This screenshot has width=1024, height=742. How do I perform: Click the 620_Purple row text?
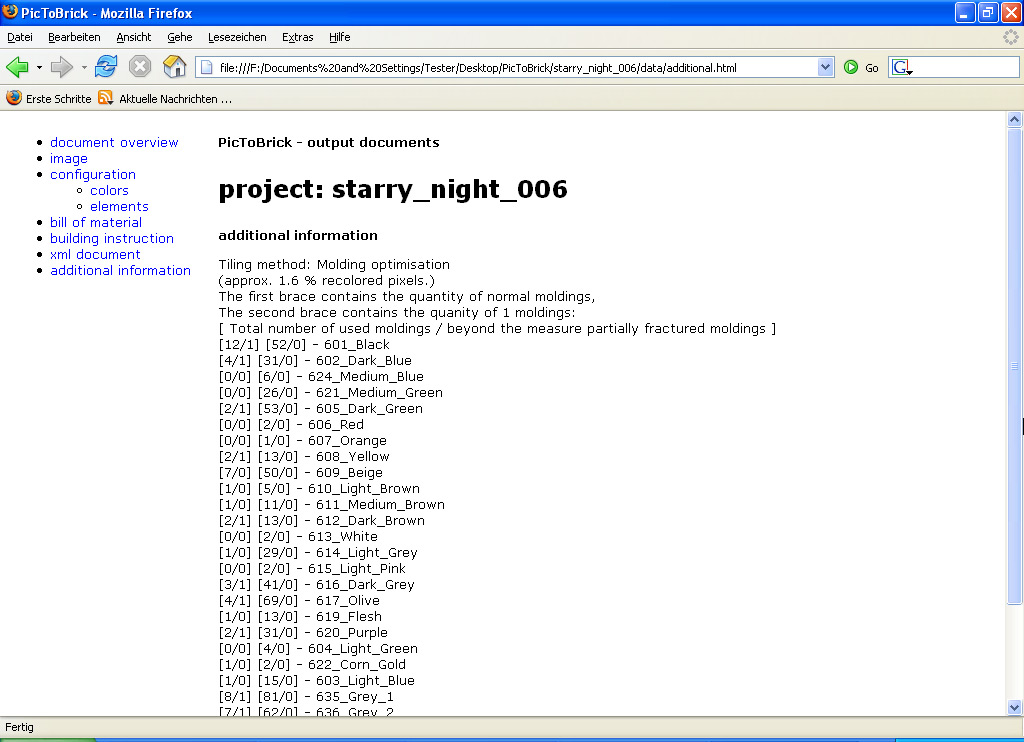click(303, 633)
